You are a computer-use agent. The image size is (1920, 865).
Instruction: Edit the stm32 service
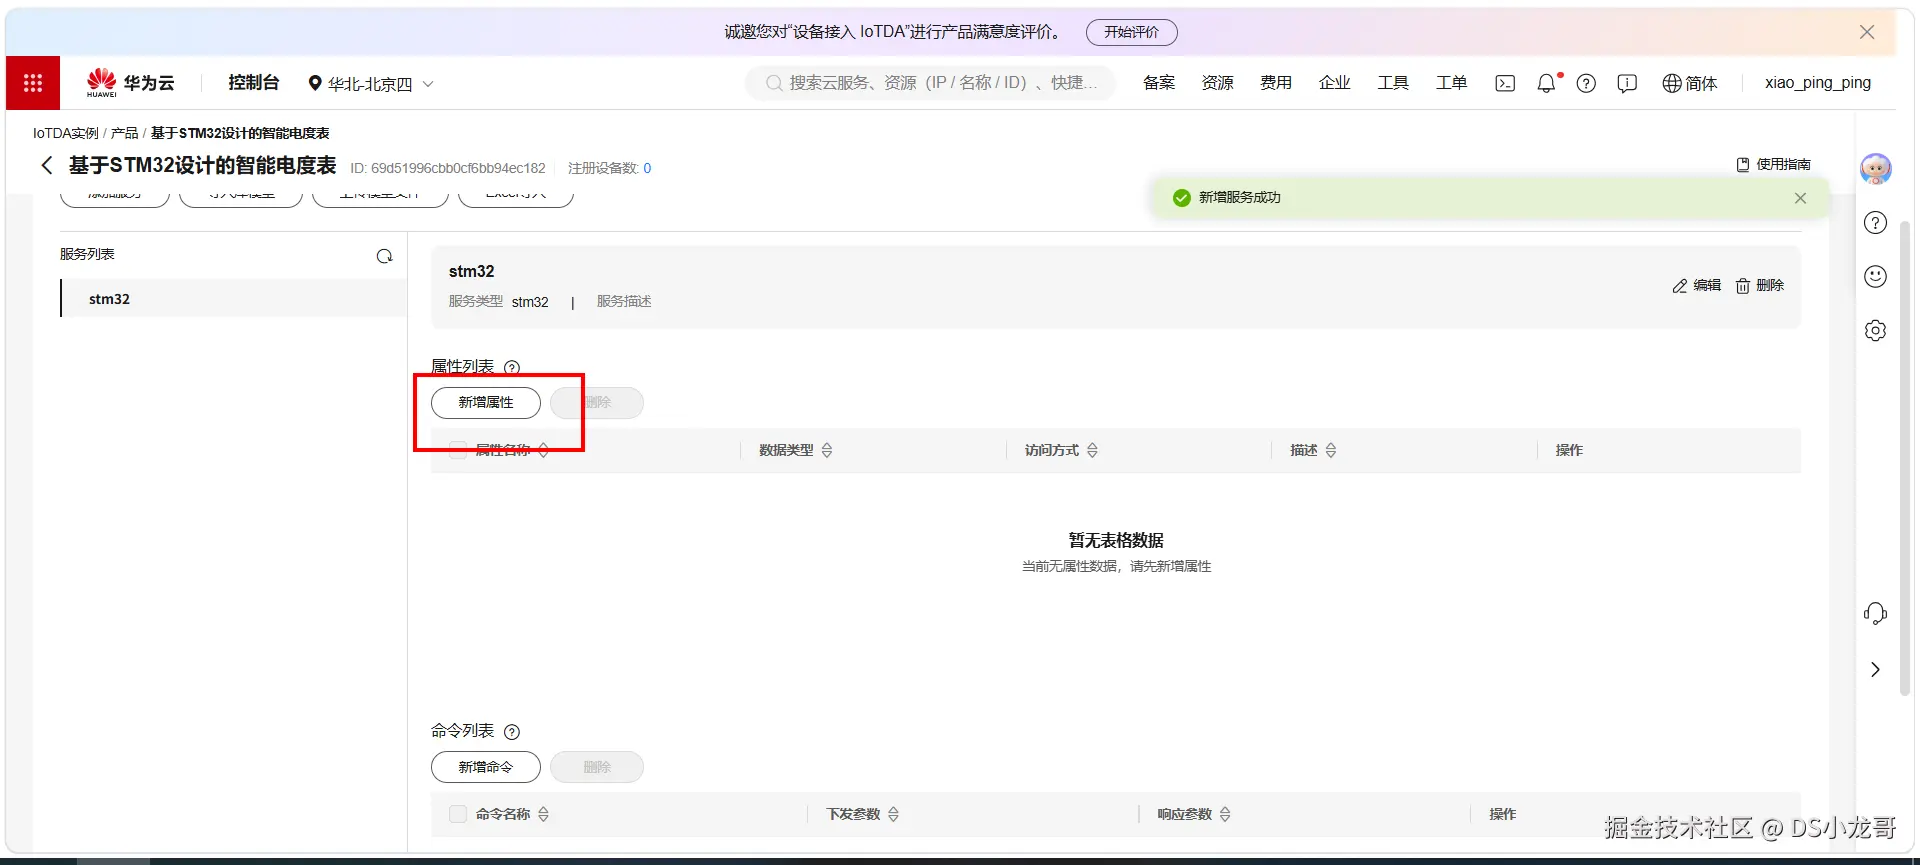tap(1697, 286)
